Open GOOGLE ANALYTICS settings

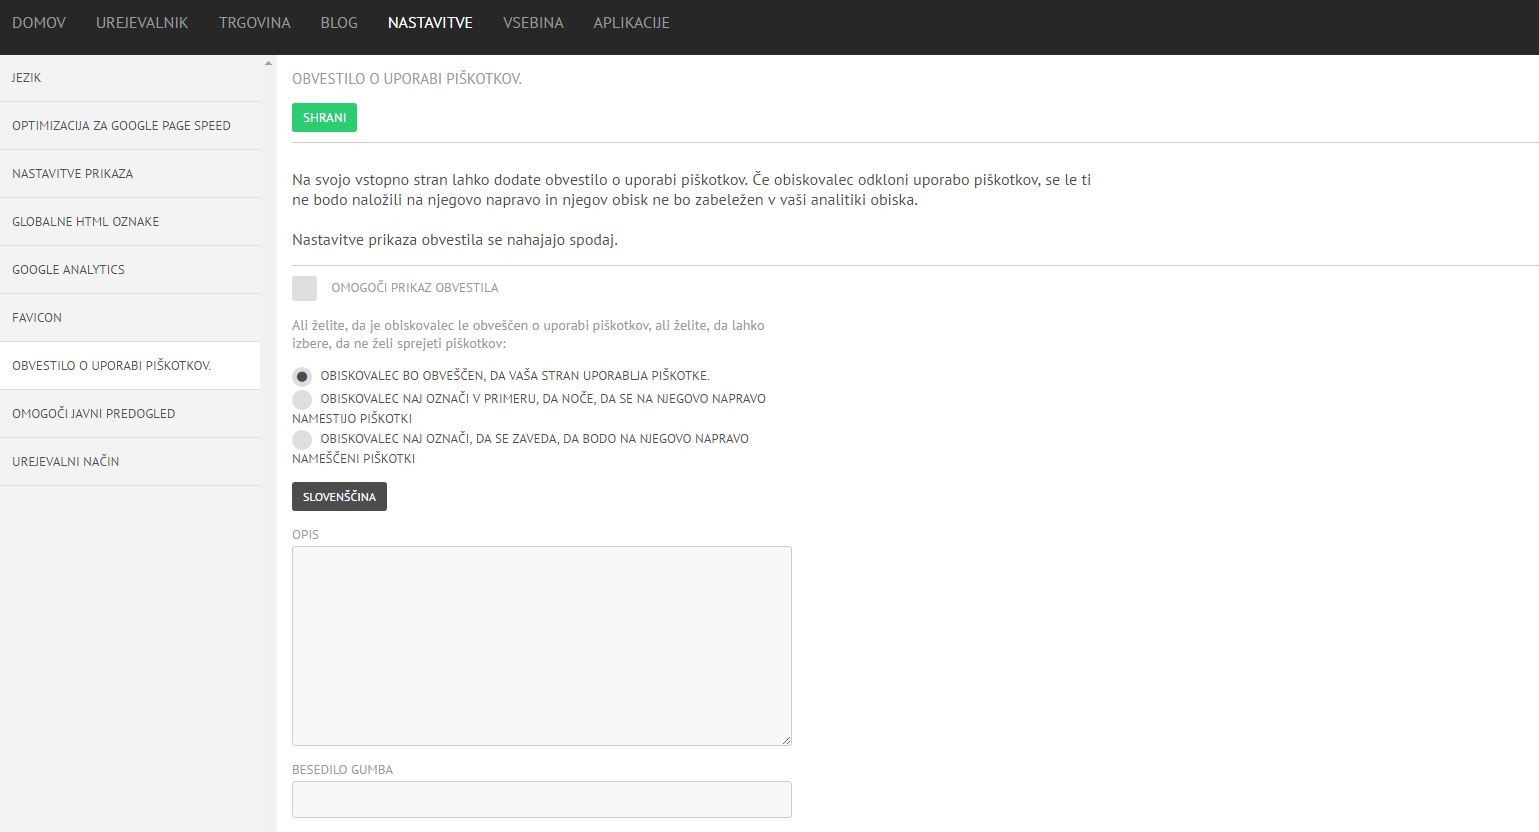[130, 270]
